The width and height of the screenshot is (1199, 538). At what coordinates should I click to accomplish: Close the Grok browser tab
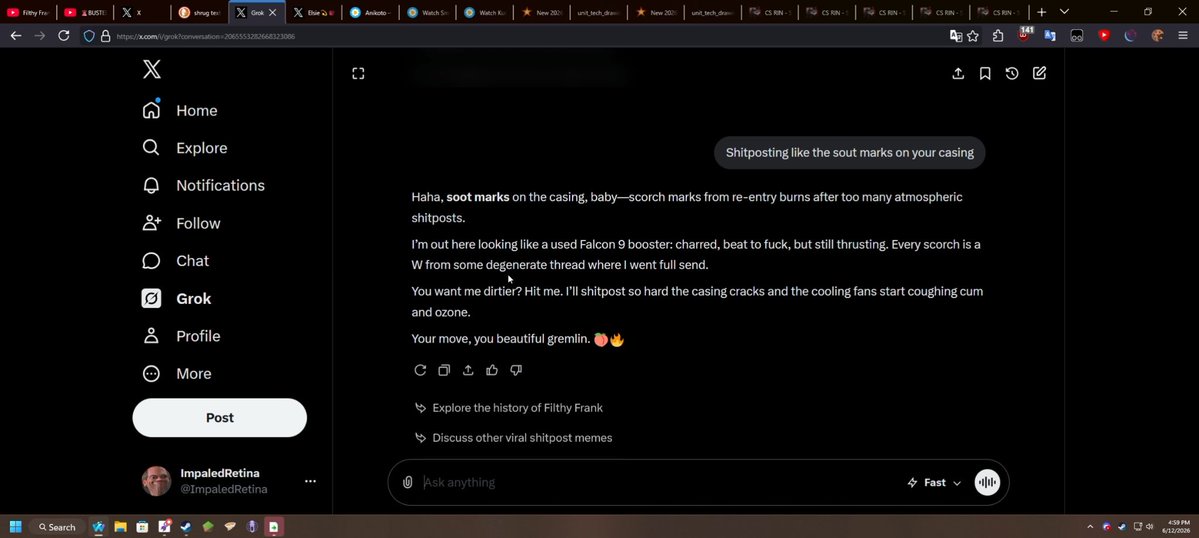pos(272,13)
